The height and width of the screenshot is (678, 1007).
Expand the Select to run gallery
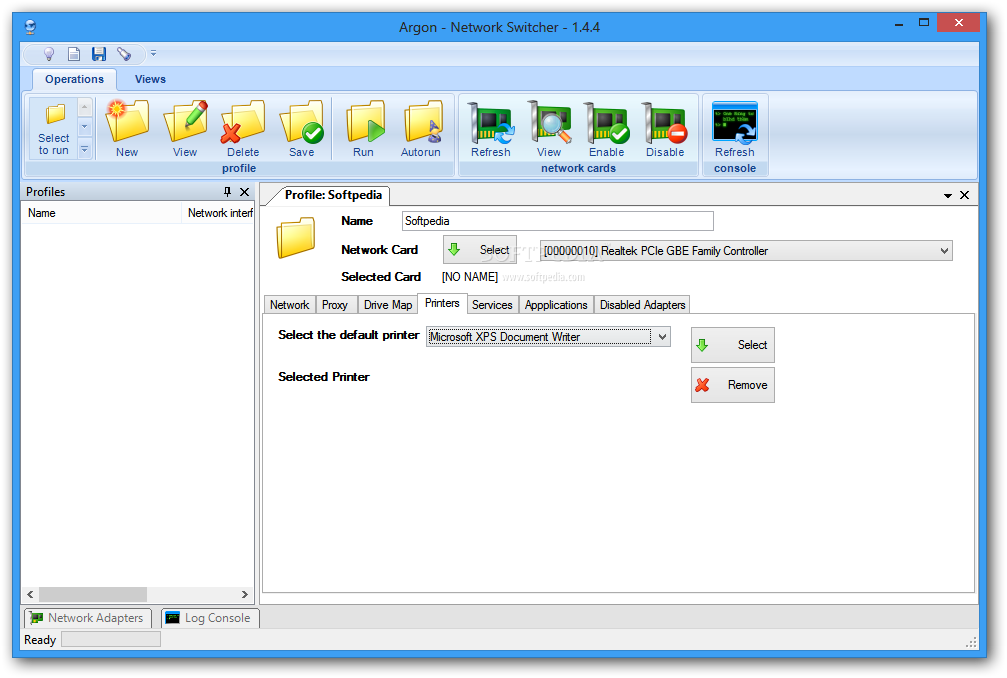click(x=85, y=150)
